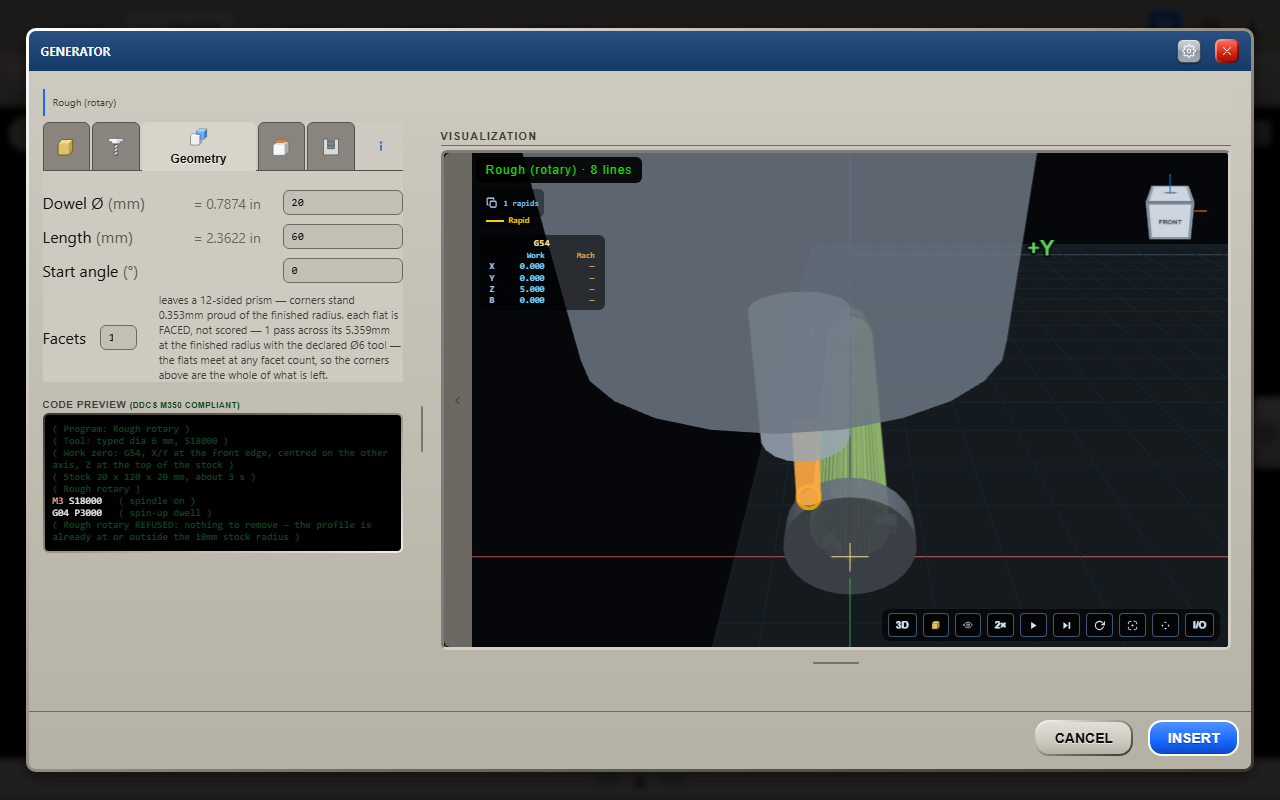
Task: Click the yellow Rapid legend entry
Action: (508, 220)
